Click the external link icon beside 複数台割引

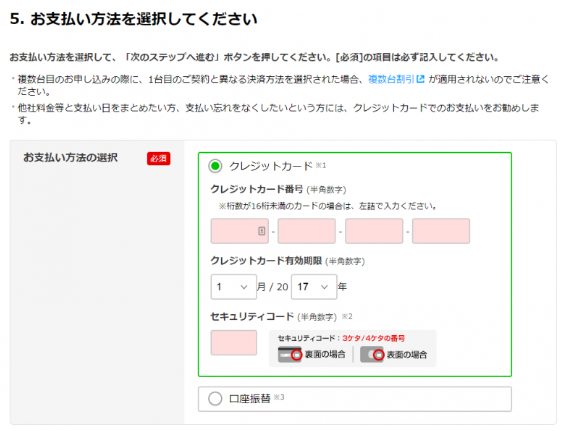pyautogui.click(x=420, y=79)
